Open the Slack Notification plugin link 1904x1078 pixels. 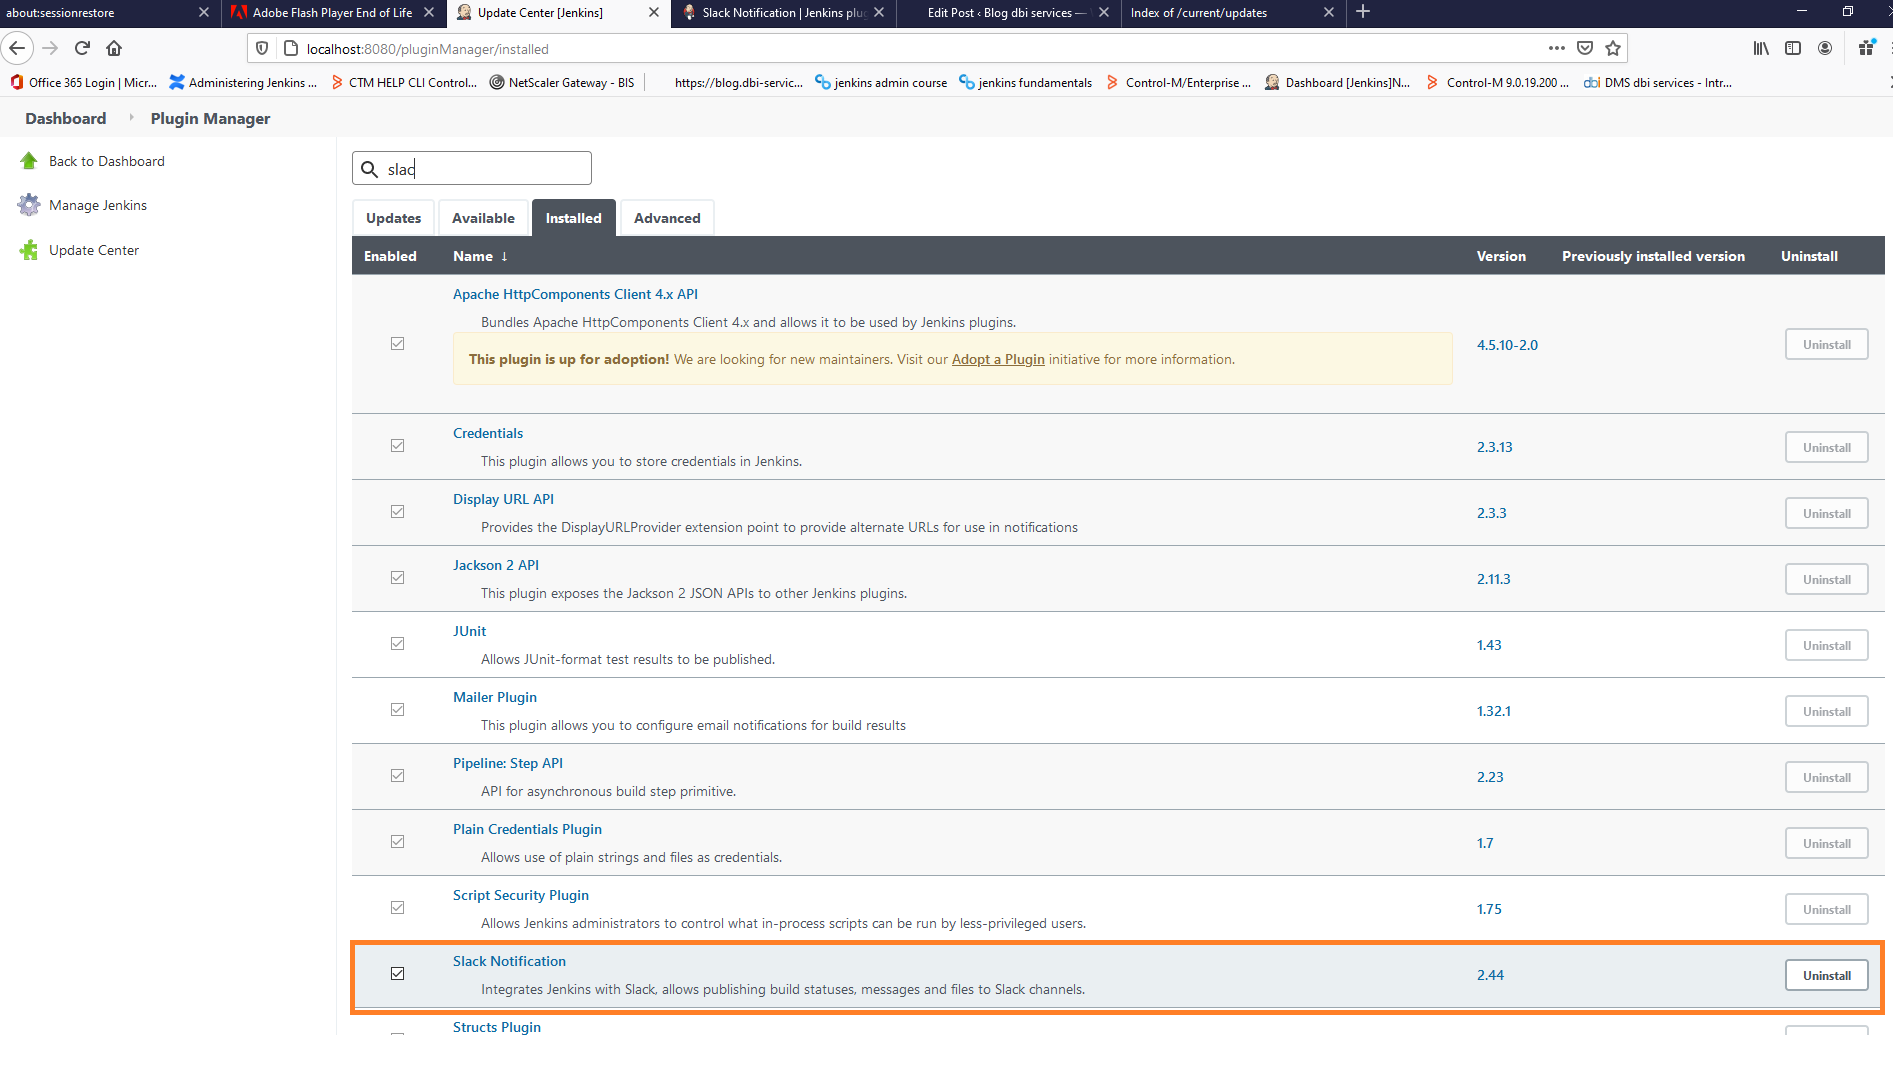pos(509,961)
